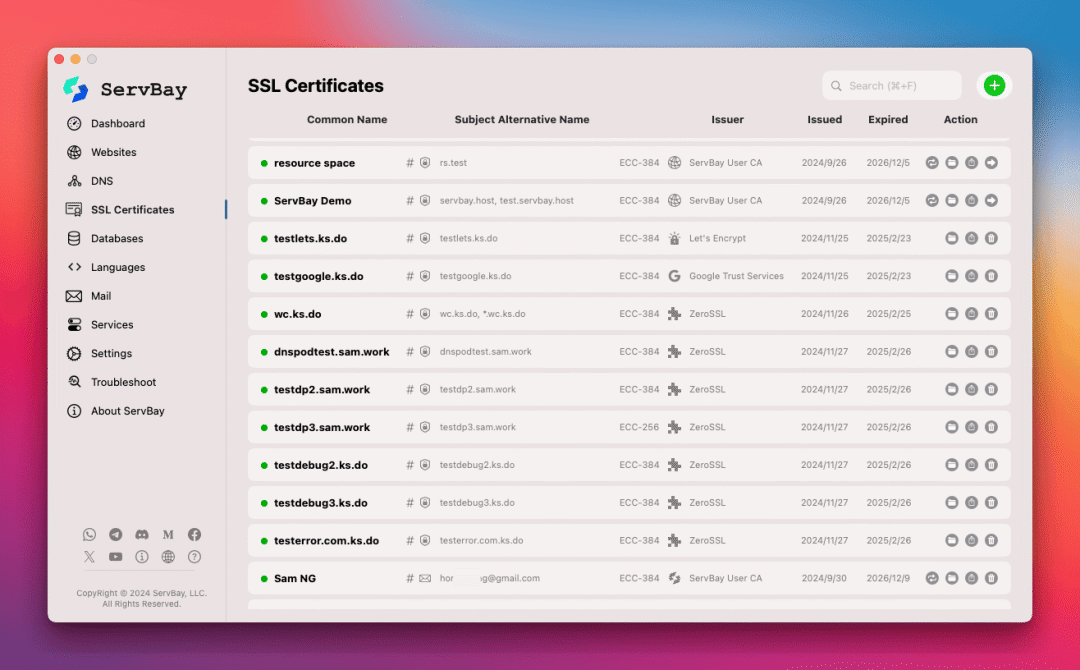Add a new SSL certificate with the green plus
1080x670 pixels.
994,85
